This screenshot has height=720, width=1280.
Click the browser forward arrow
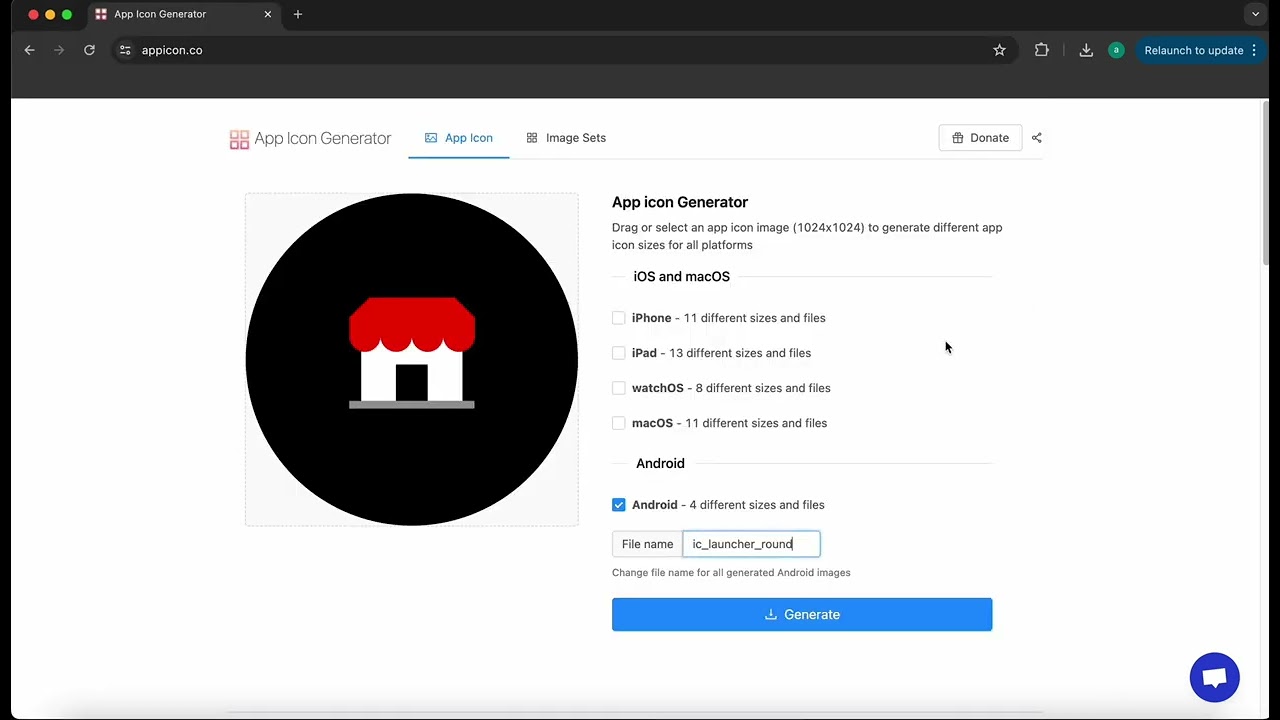click(x=59, y=50)
